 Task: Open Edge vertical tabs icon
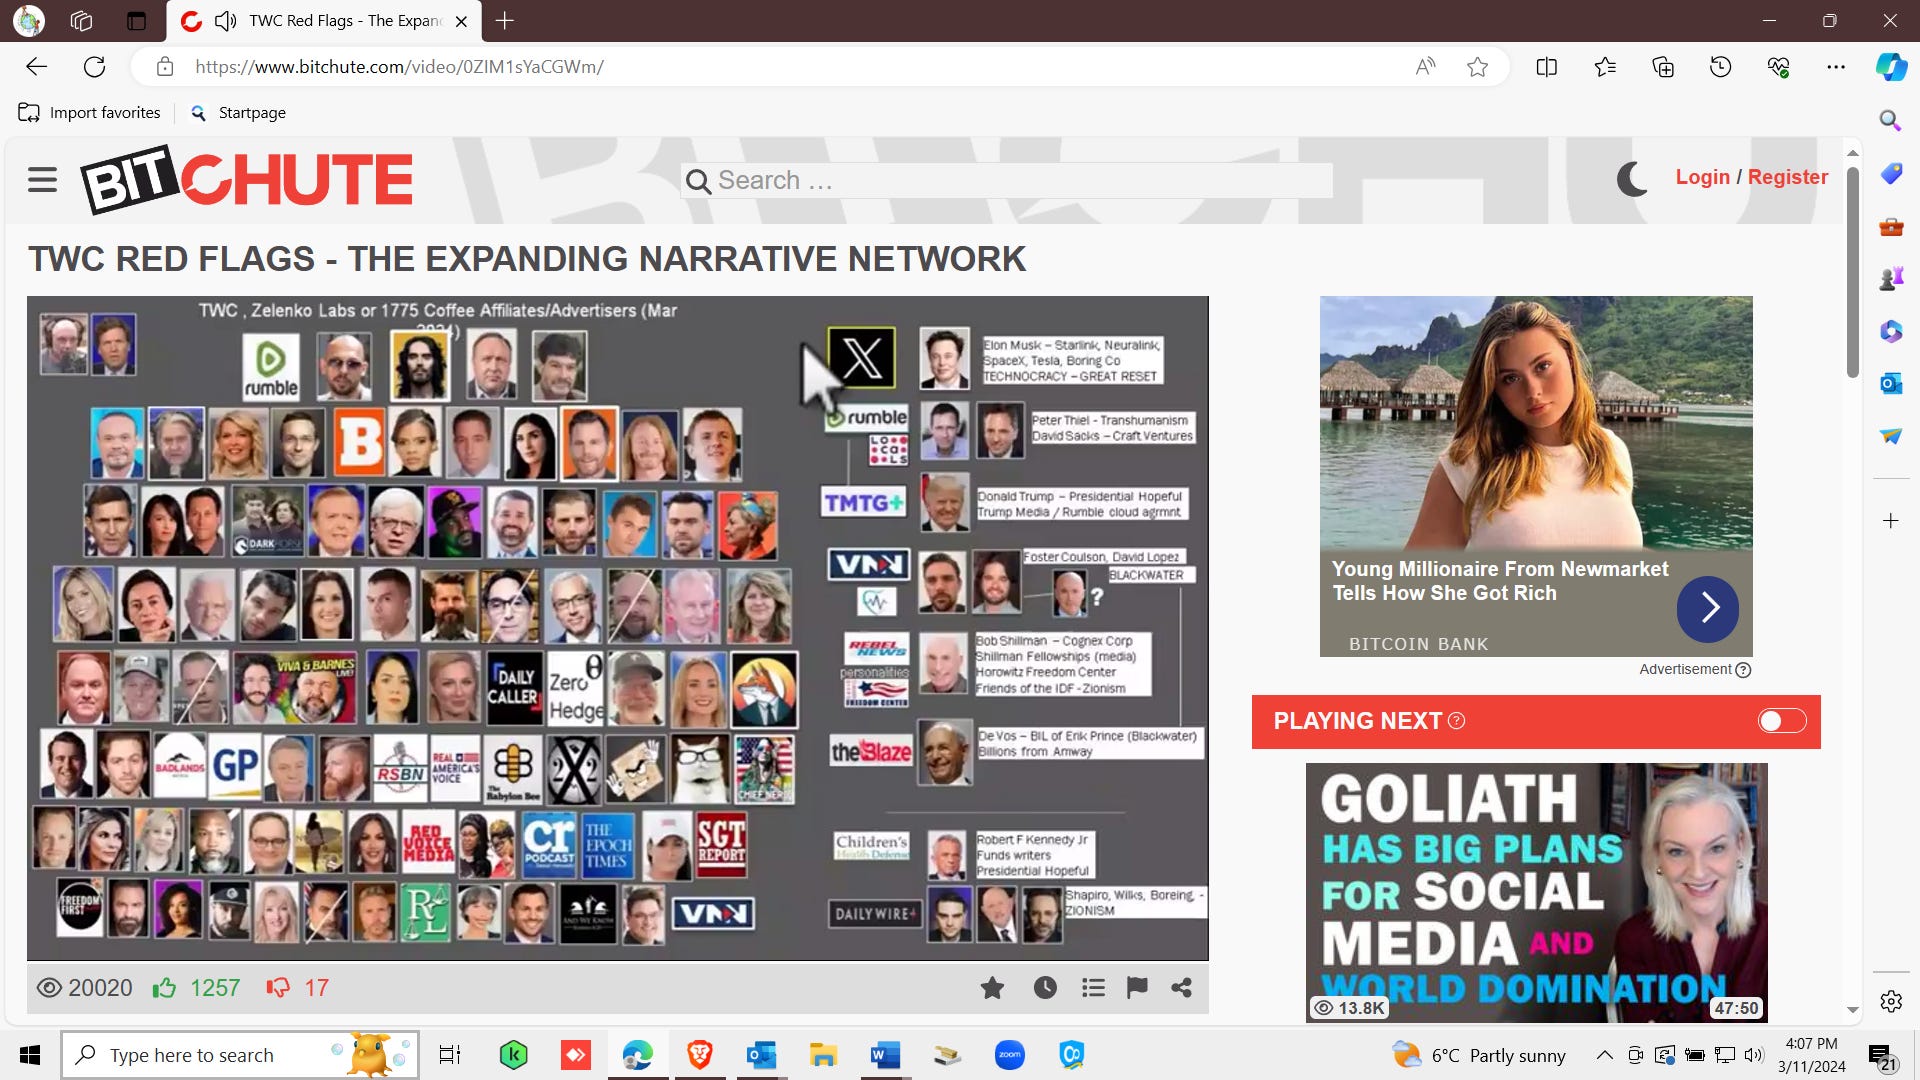click(x=136, y=21)
